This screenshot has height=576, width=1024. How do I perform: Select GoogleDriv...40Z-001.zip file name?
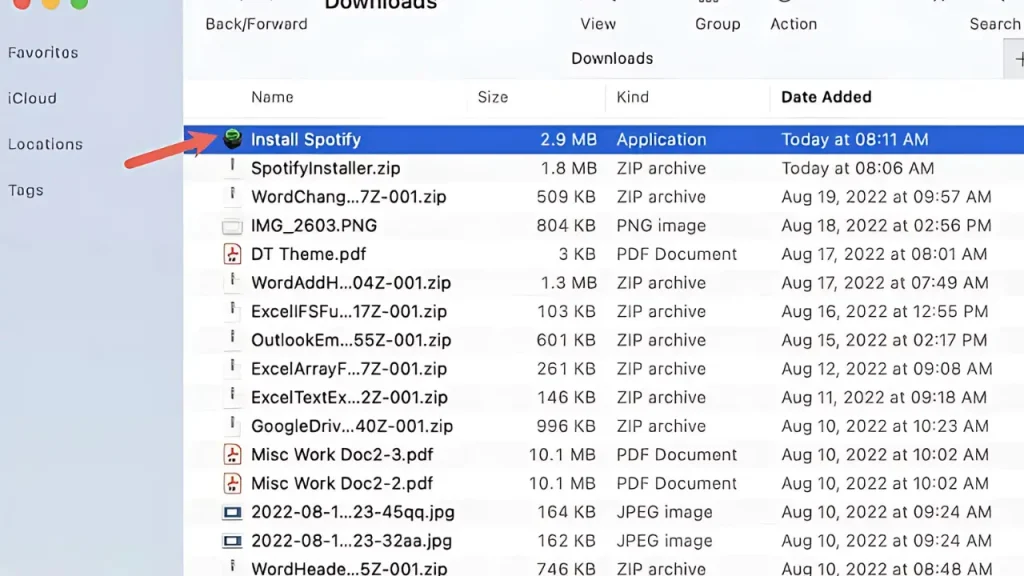[352, 426]
